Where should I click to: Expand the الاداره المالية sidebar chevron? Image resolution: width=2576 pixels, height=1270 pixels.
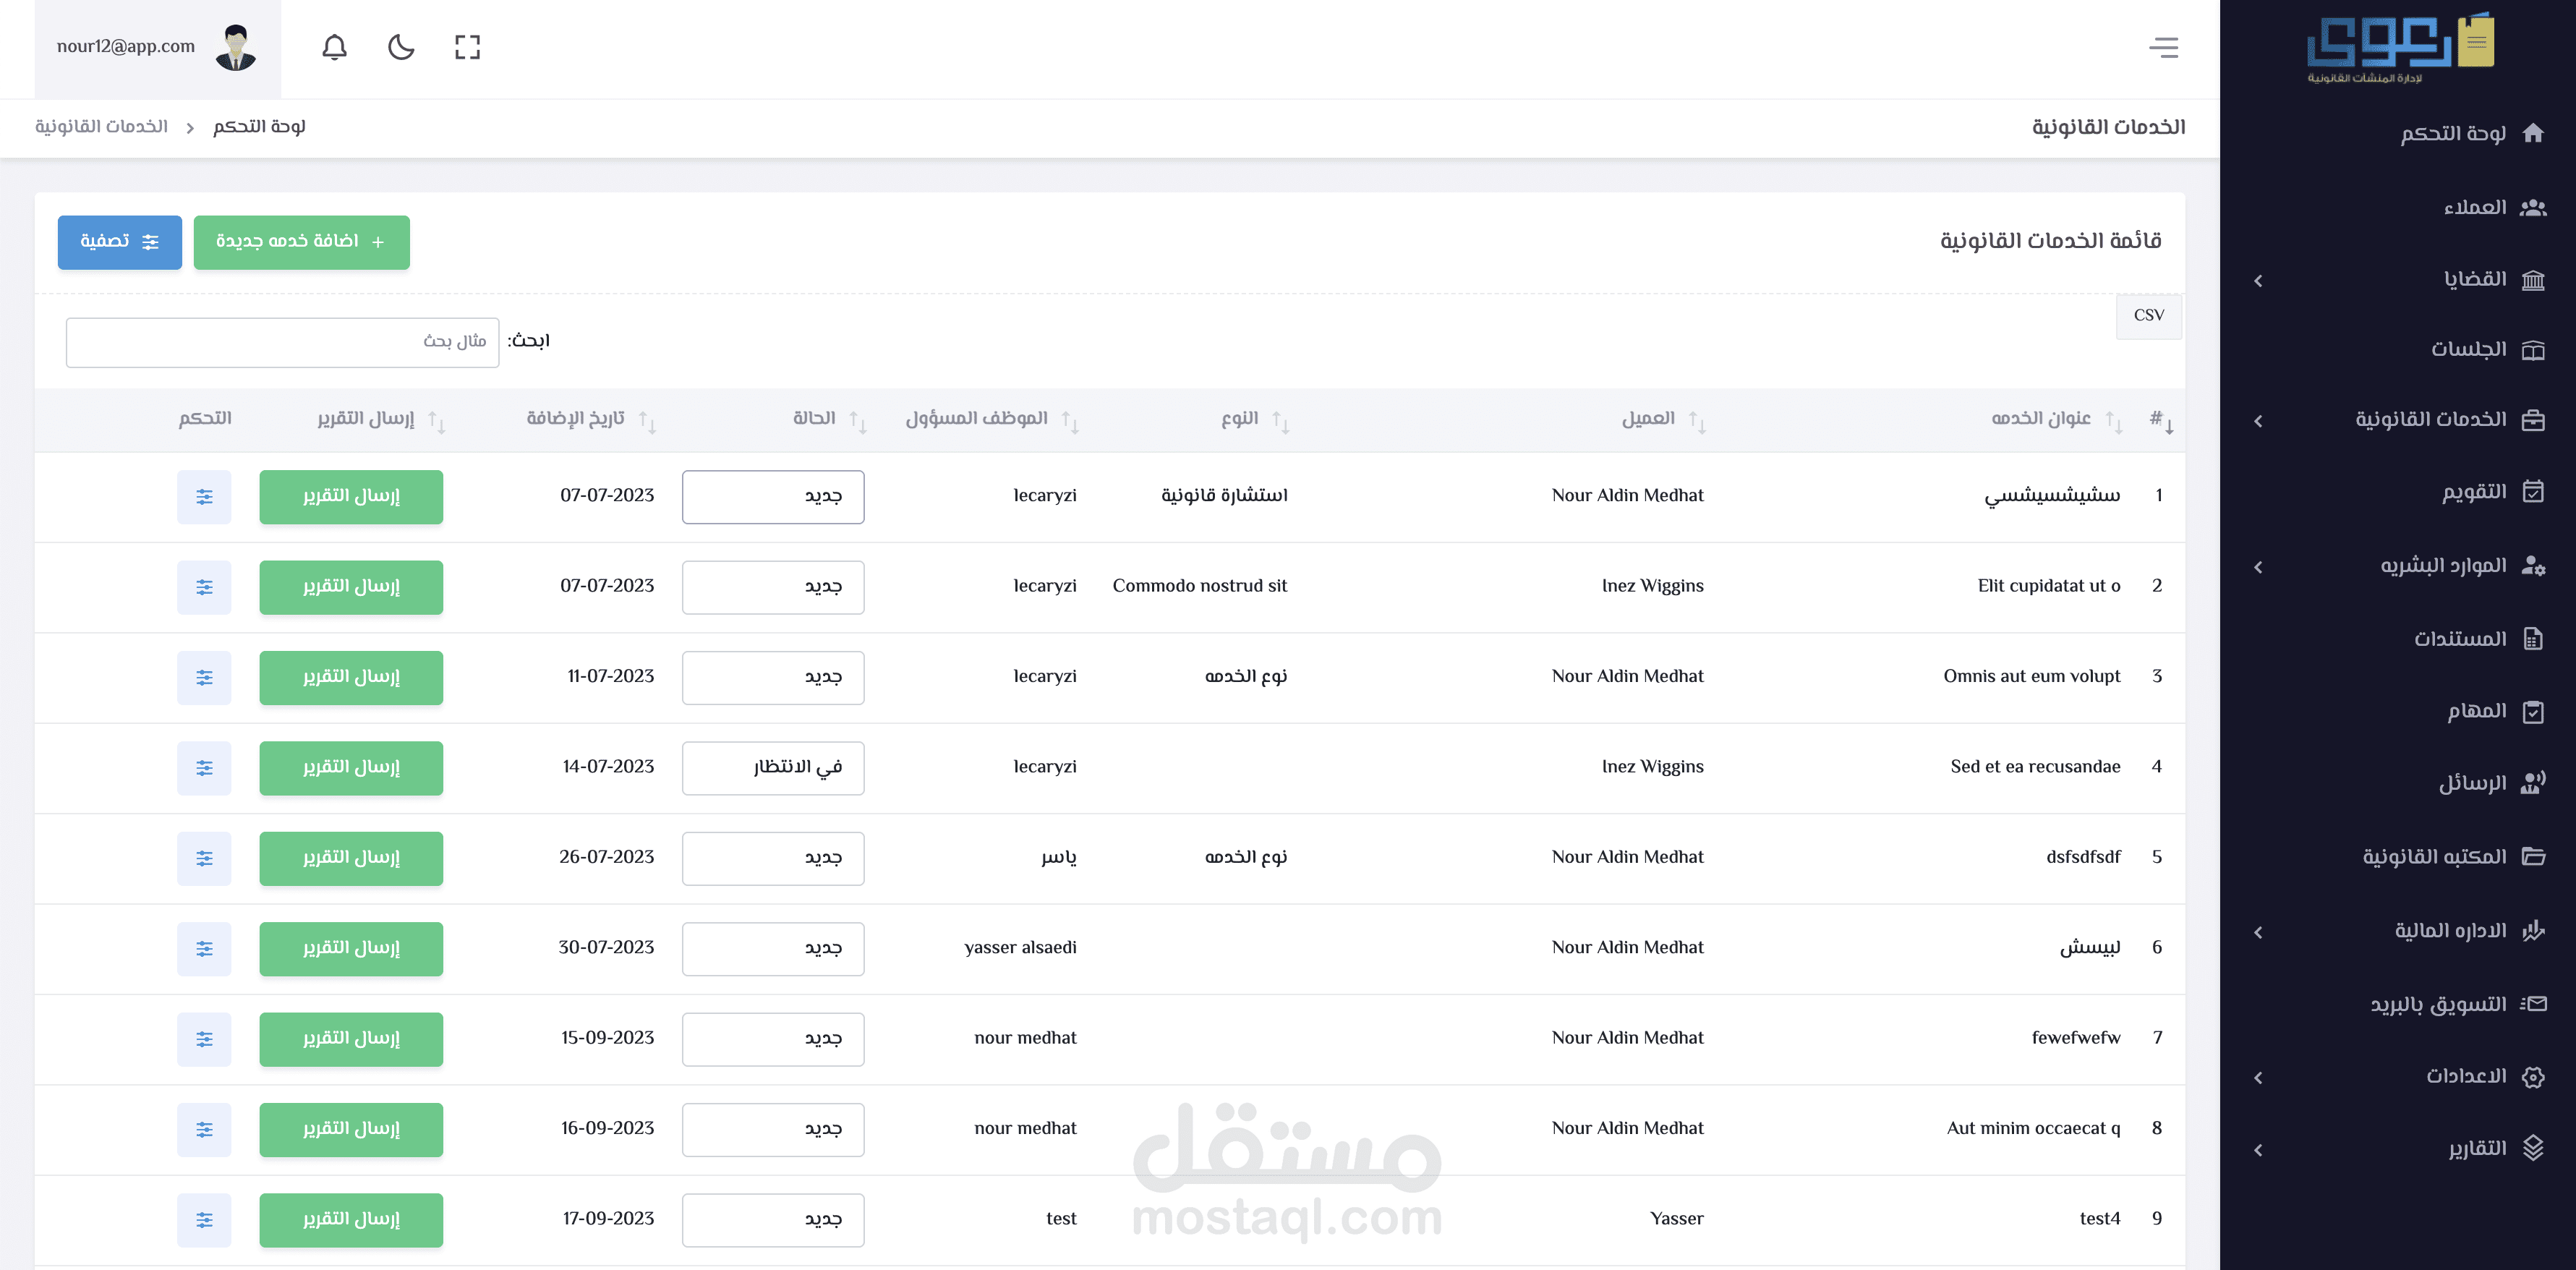click(x=2258, y=932)
